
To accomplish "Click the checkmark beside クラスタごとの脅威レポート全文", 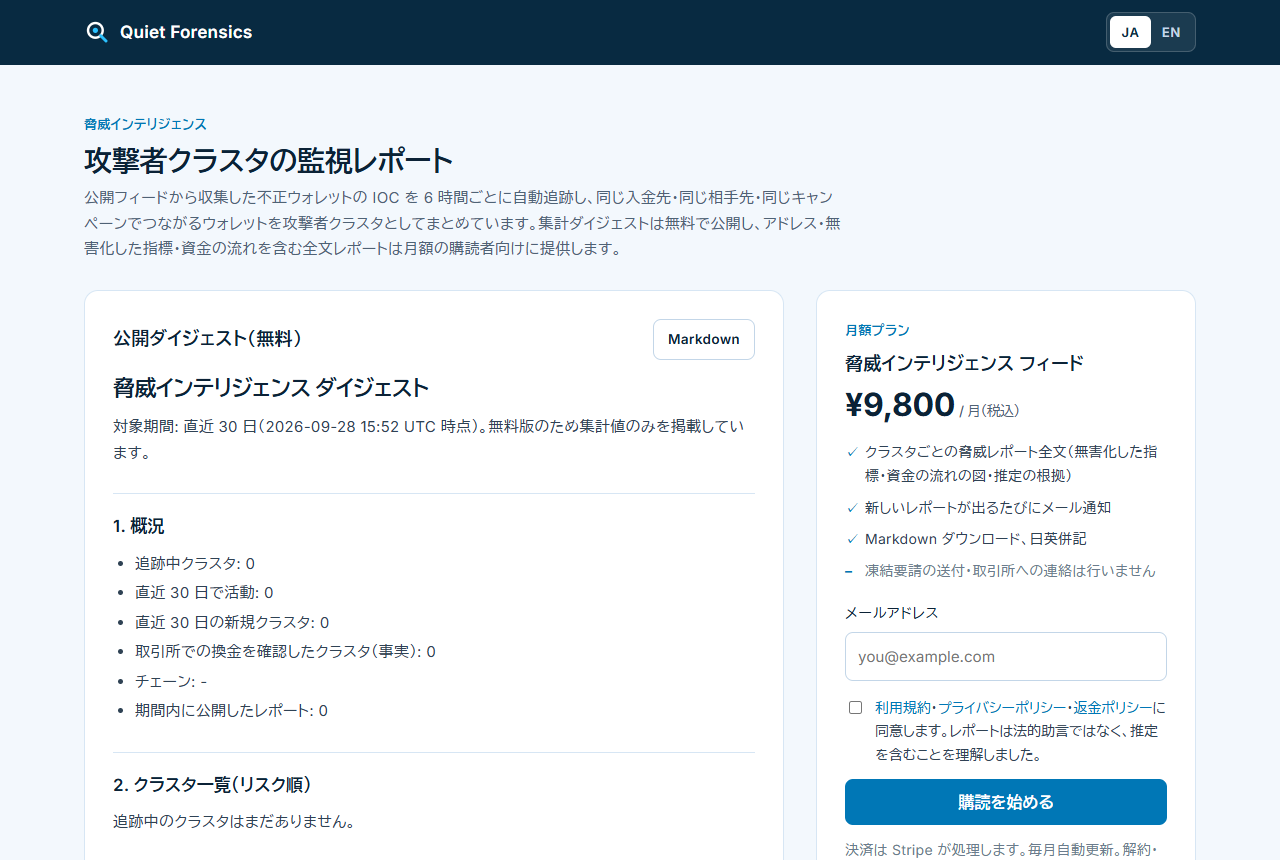I will pyautogui.click(x=852, y=452).
